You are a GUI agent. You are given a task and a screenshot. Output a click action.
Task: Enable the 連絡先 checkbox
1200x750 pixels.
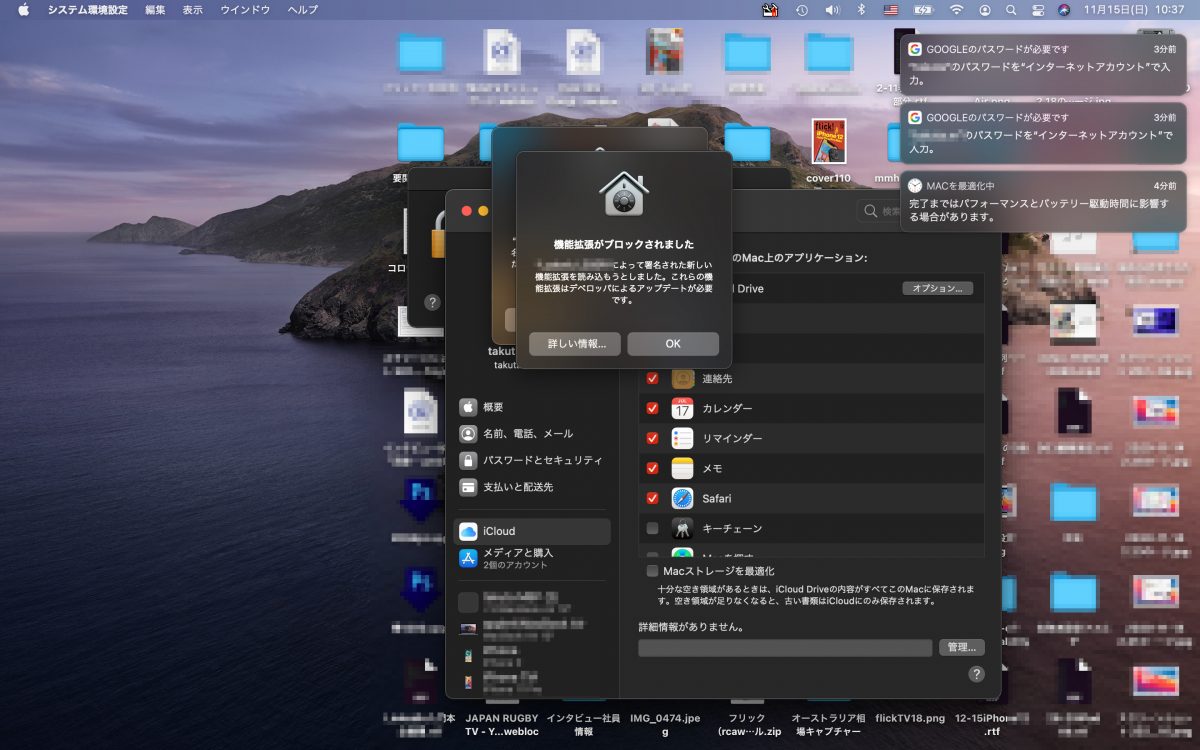(x=652, y=379)
